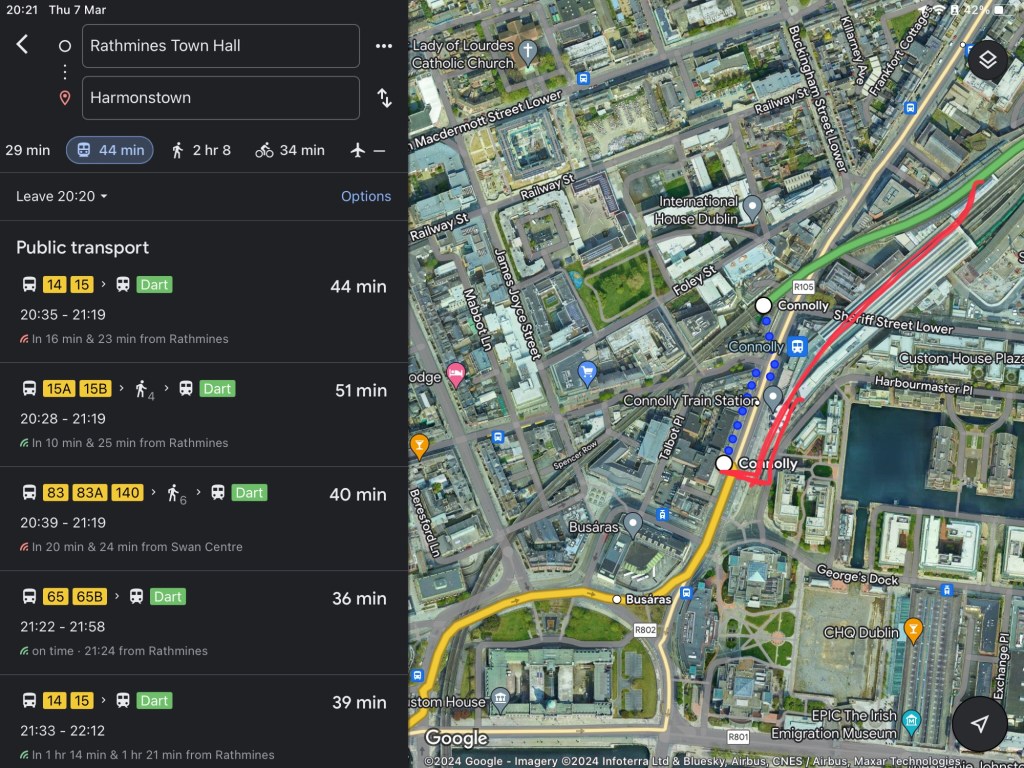Screen dimensions: 1024x768
Task: Select the walking 2 hr 8 tab
Action: (200, 150)
